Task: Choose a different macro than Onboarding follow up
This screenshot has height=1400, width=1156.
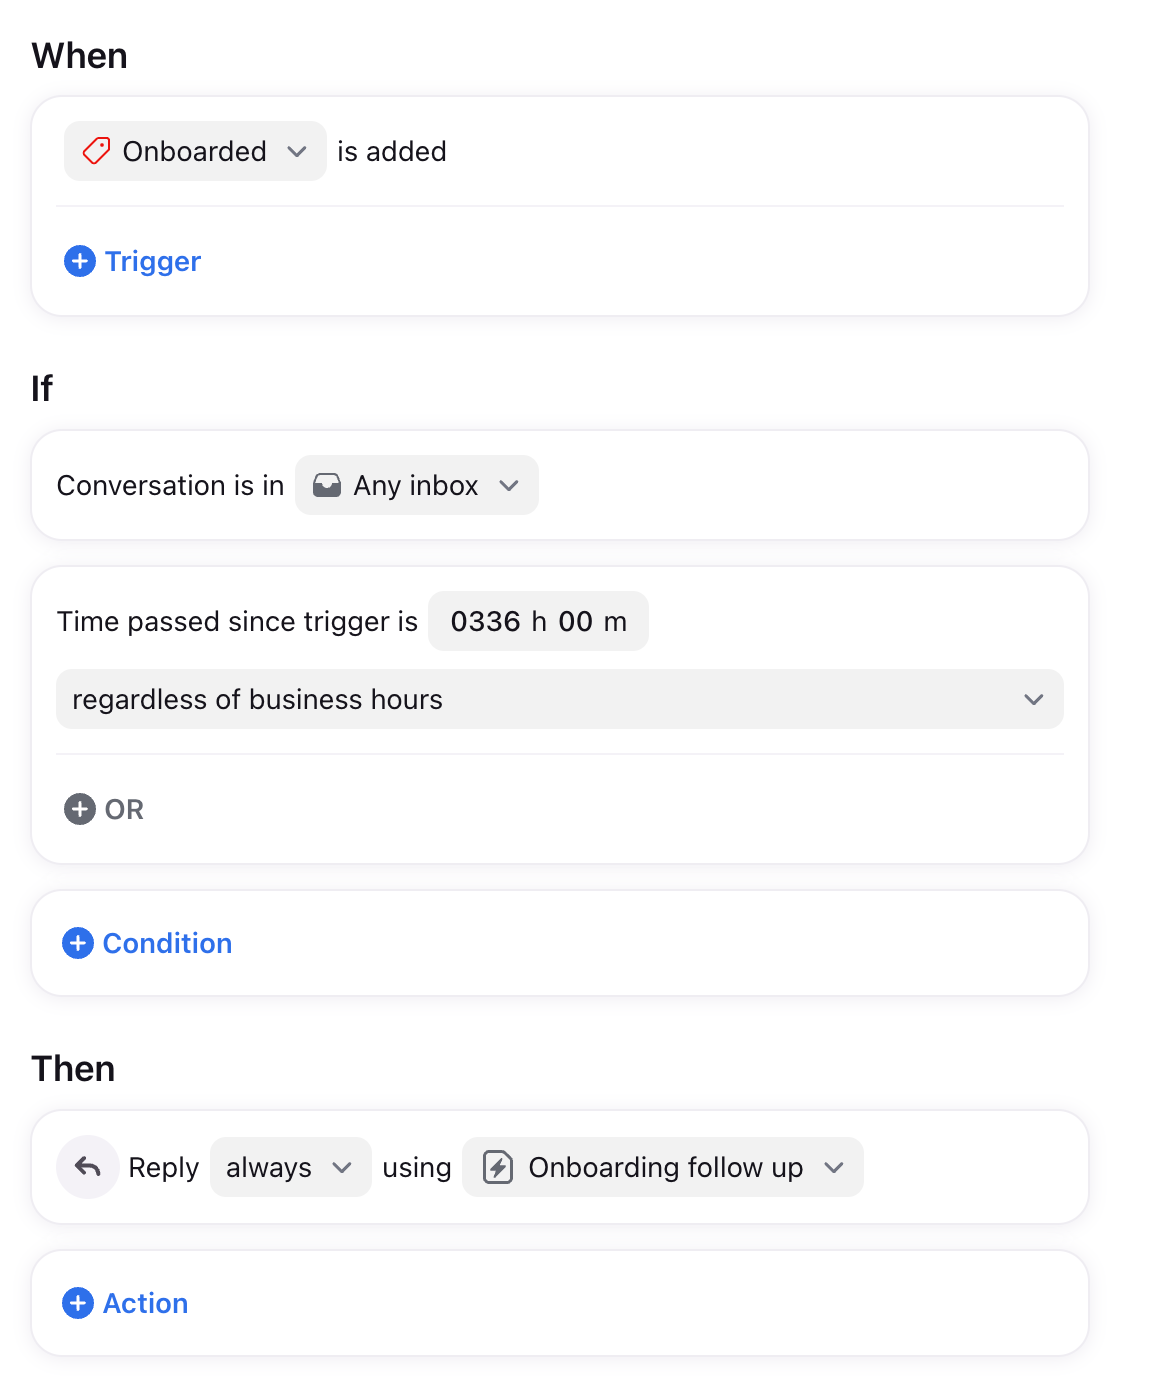Action: click(x=663, y=1167)
